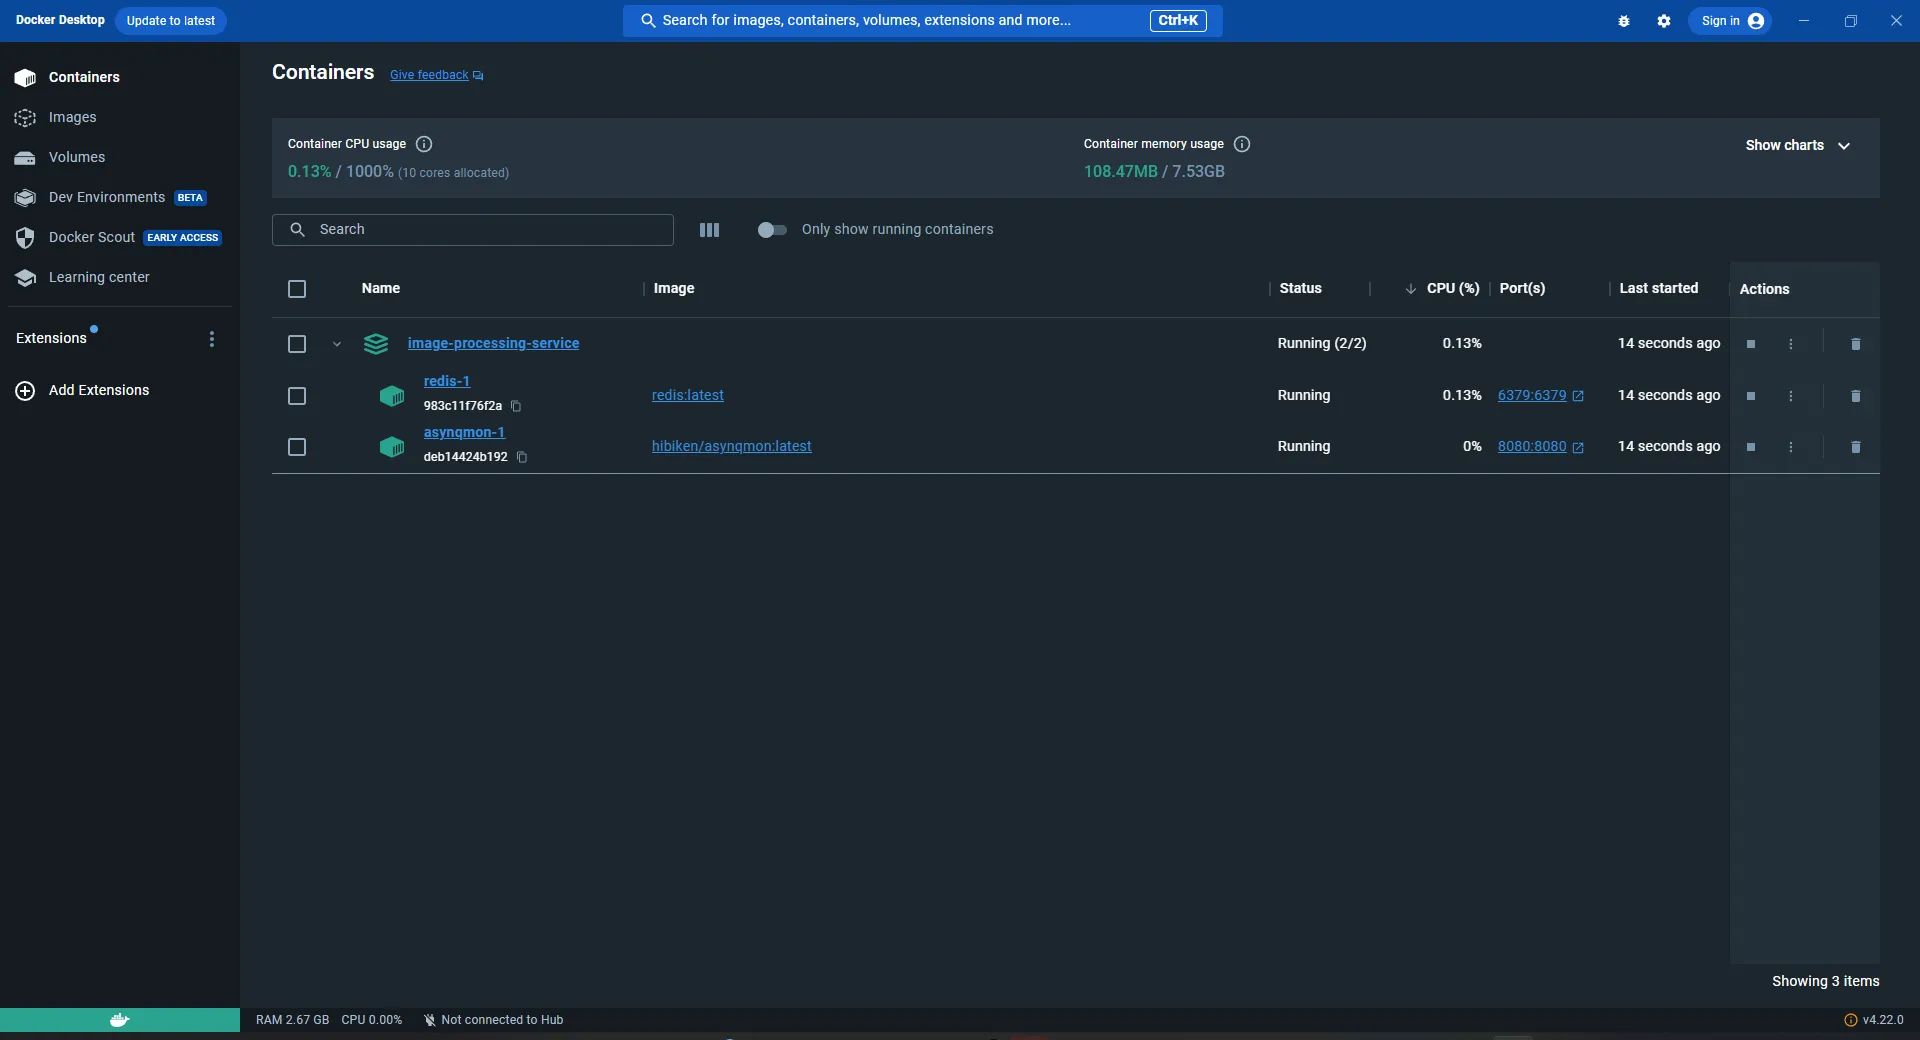Tick the redis-1 container checkbox
Viewport: 1920px width, 1040px height.
297,396
